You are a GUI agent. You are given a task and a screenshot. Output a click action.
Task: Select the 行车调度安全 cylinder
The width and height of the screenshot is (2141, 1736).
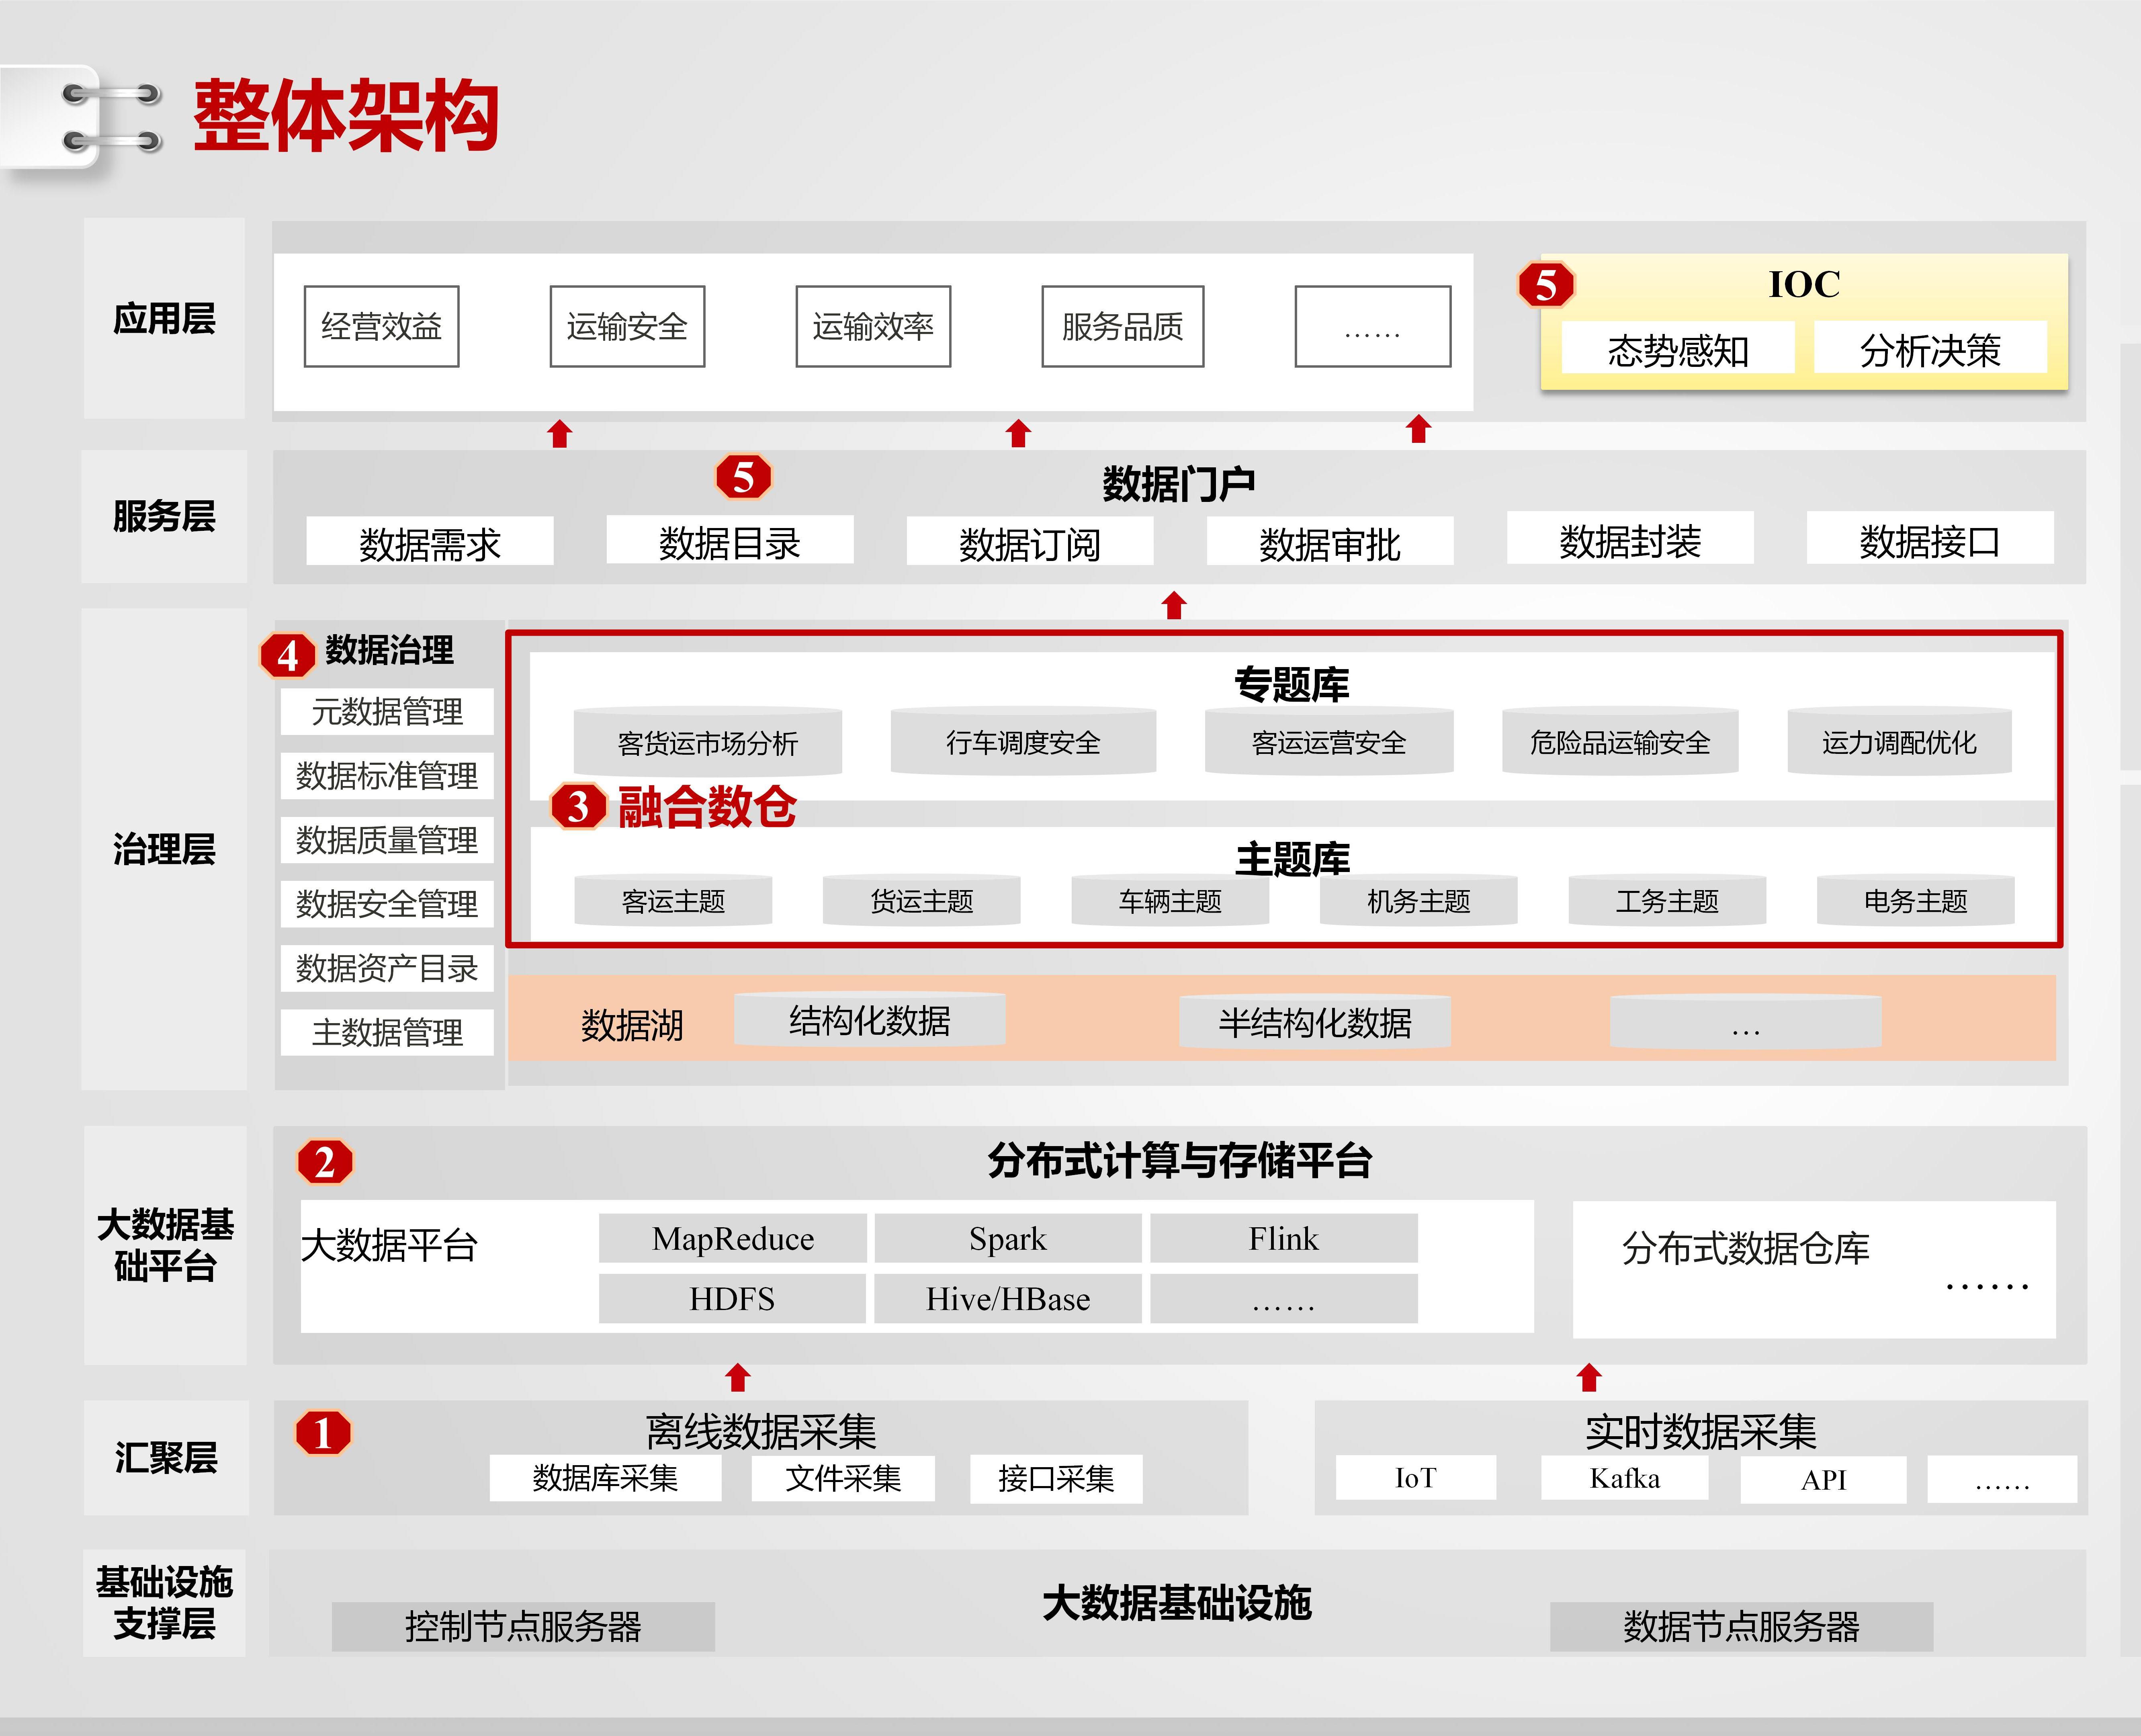click(1023, 741)
